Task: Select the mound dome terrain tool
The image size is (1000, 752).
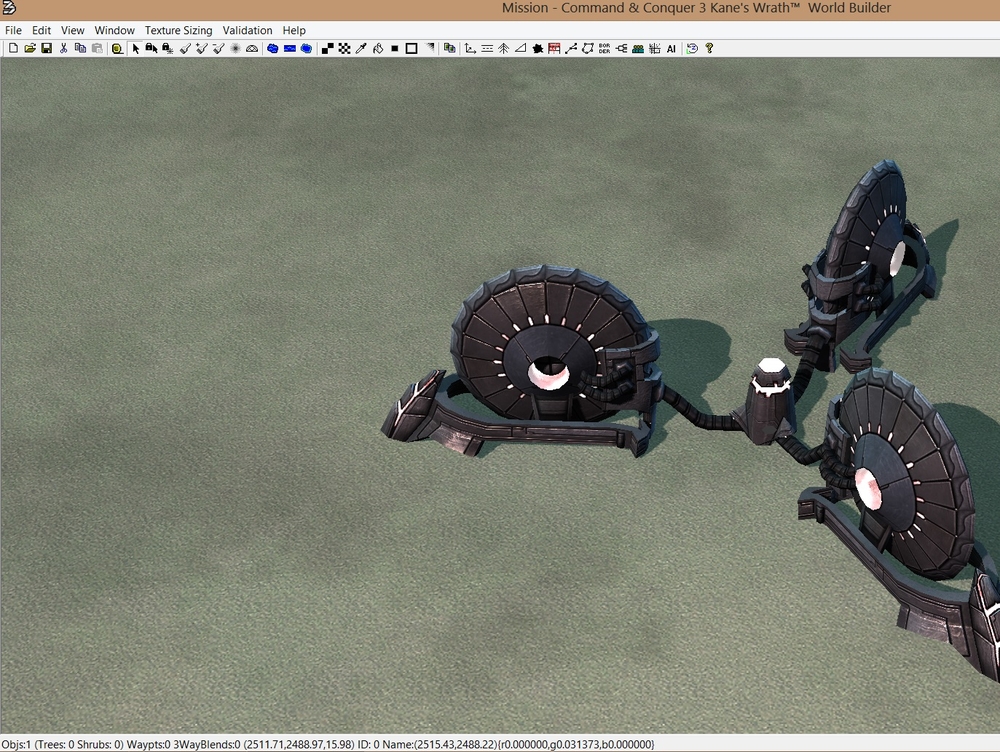Action: [252, 48]
